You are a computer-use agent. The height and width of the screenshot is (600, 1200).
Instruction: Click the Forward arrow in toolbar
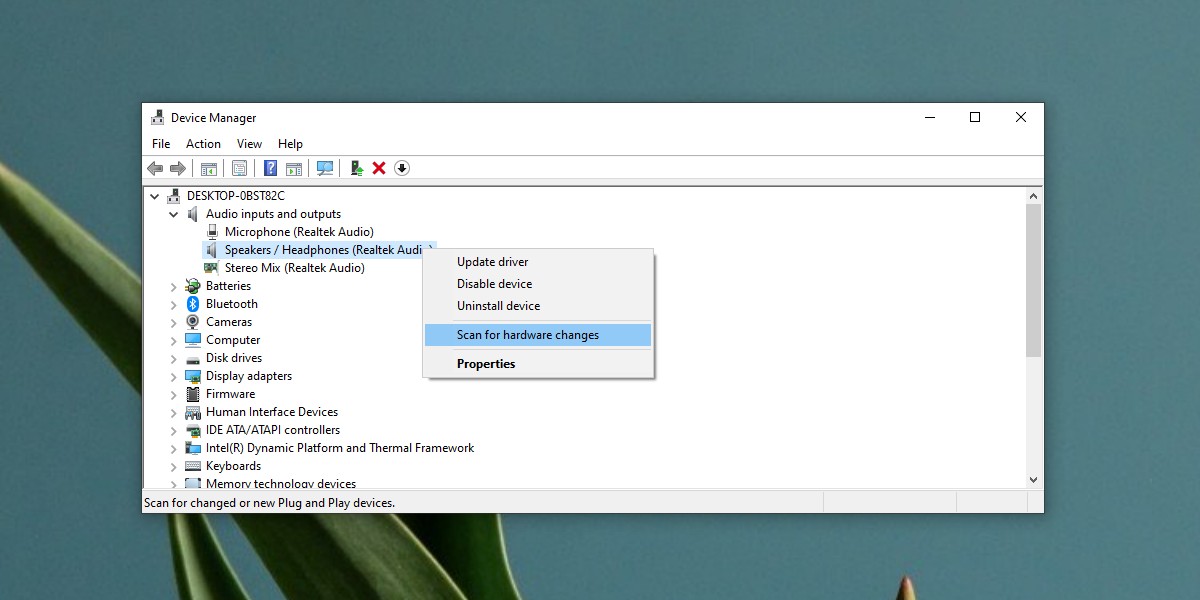(177, 168)
